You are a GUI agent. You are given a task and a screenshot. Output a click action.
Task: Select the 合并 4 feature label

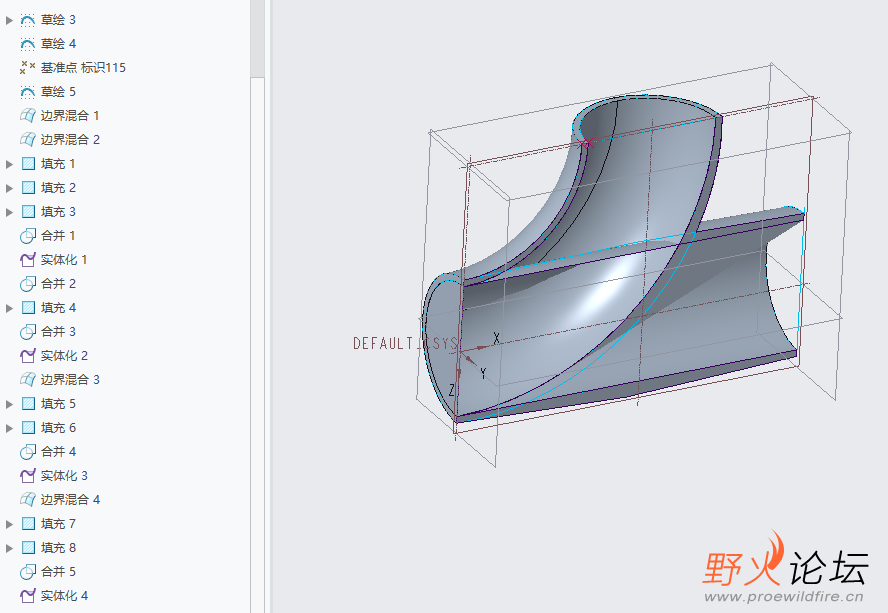[58, 452]
